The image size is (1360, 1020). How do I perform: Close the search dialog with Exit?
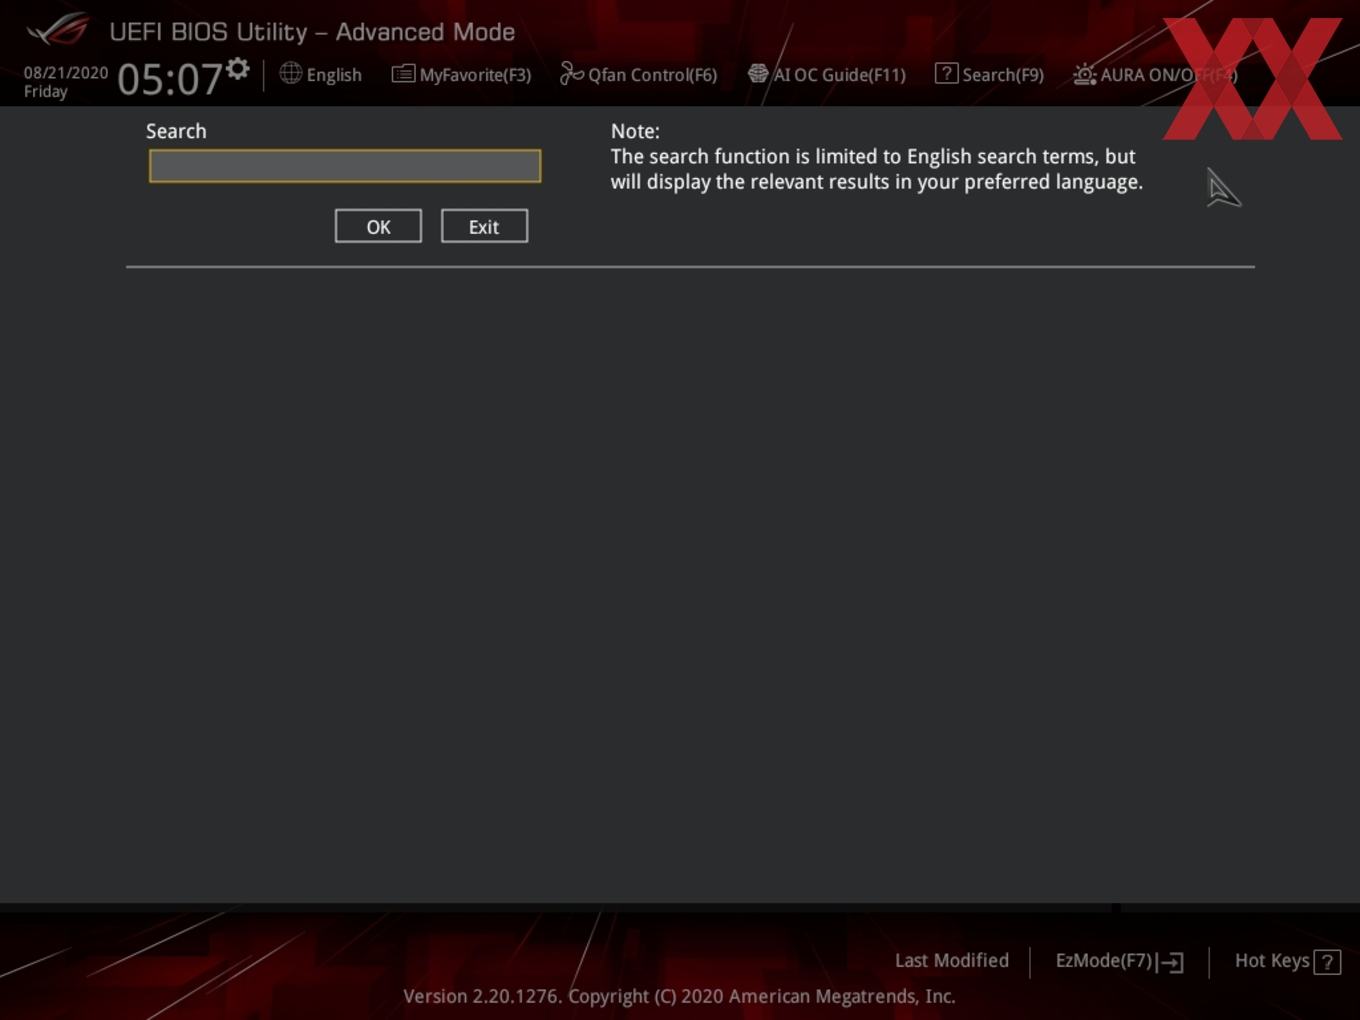[x=484, y=226]
